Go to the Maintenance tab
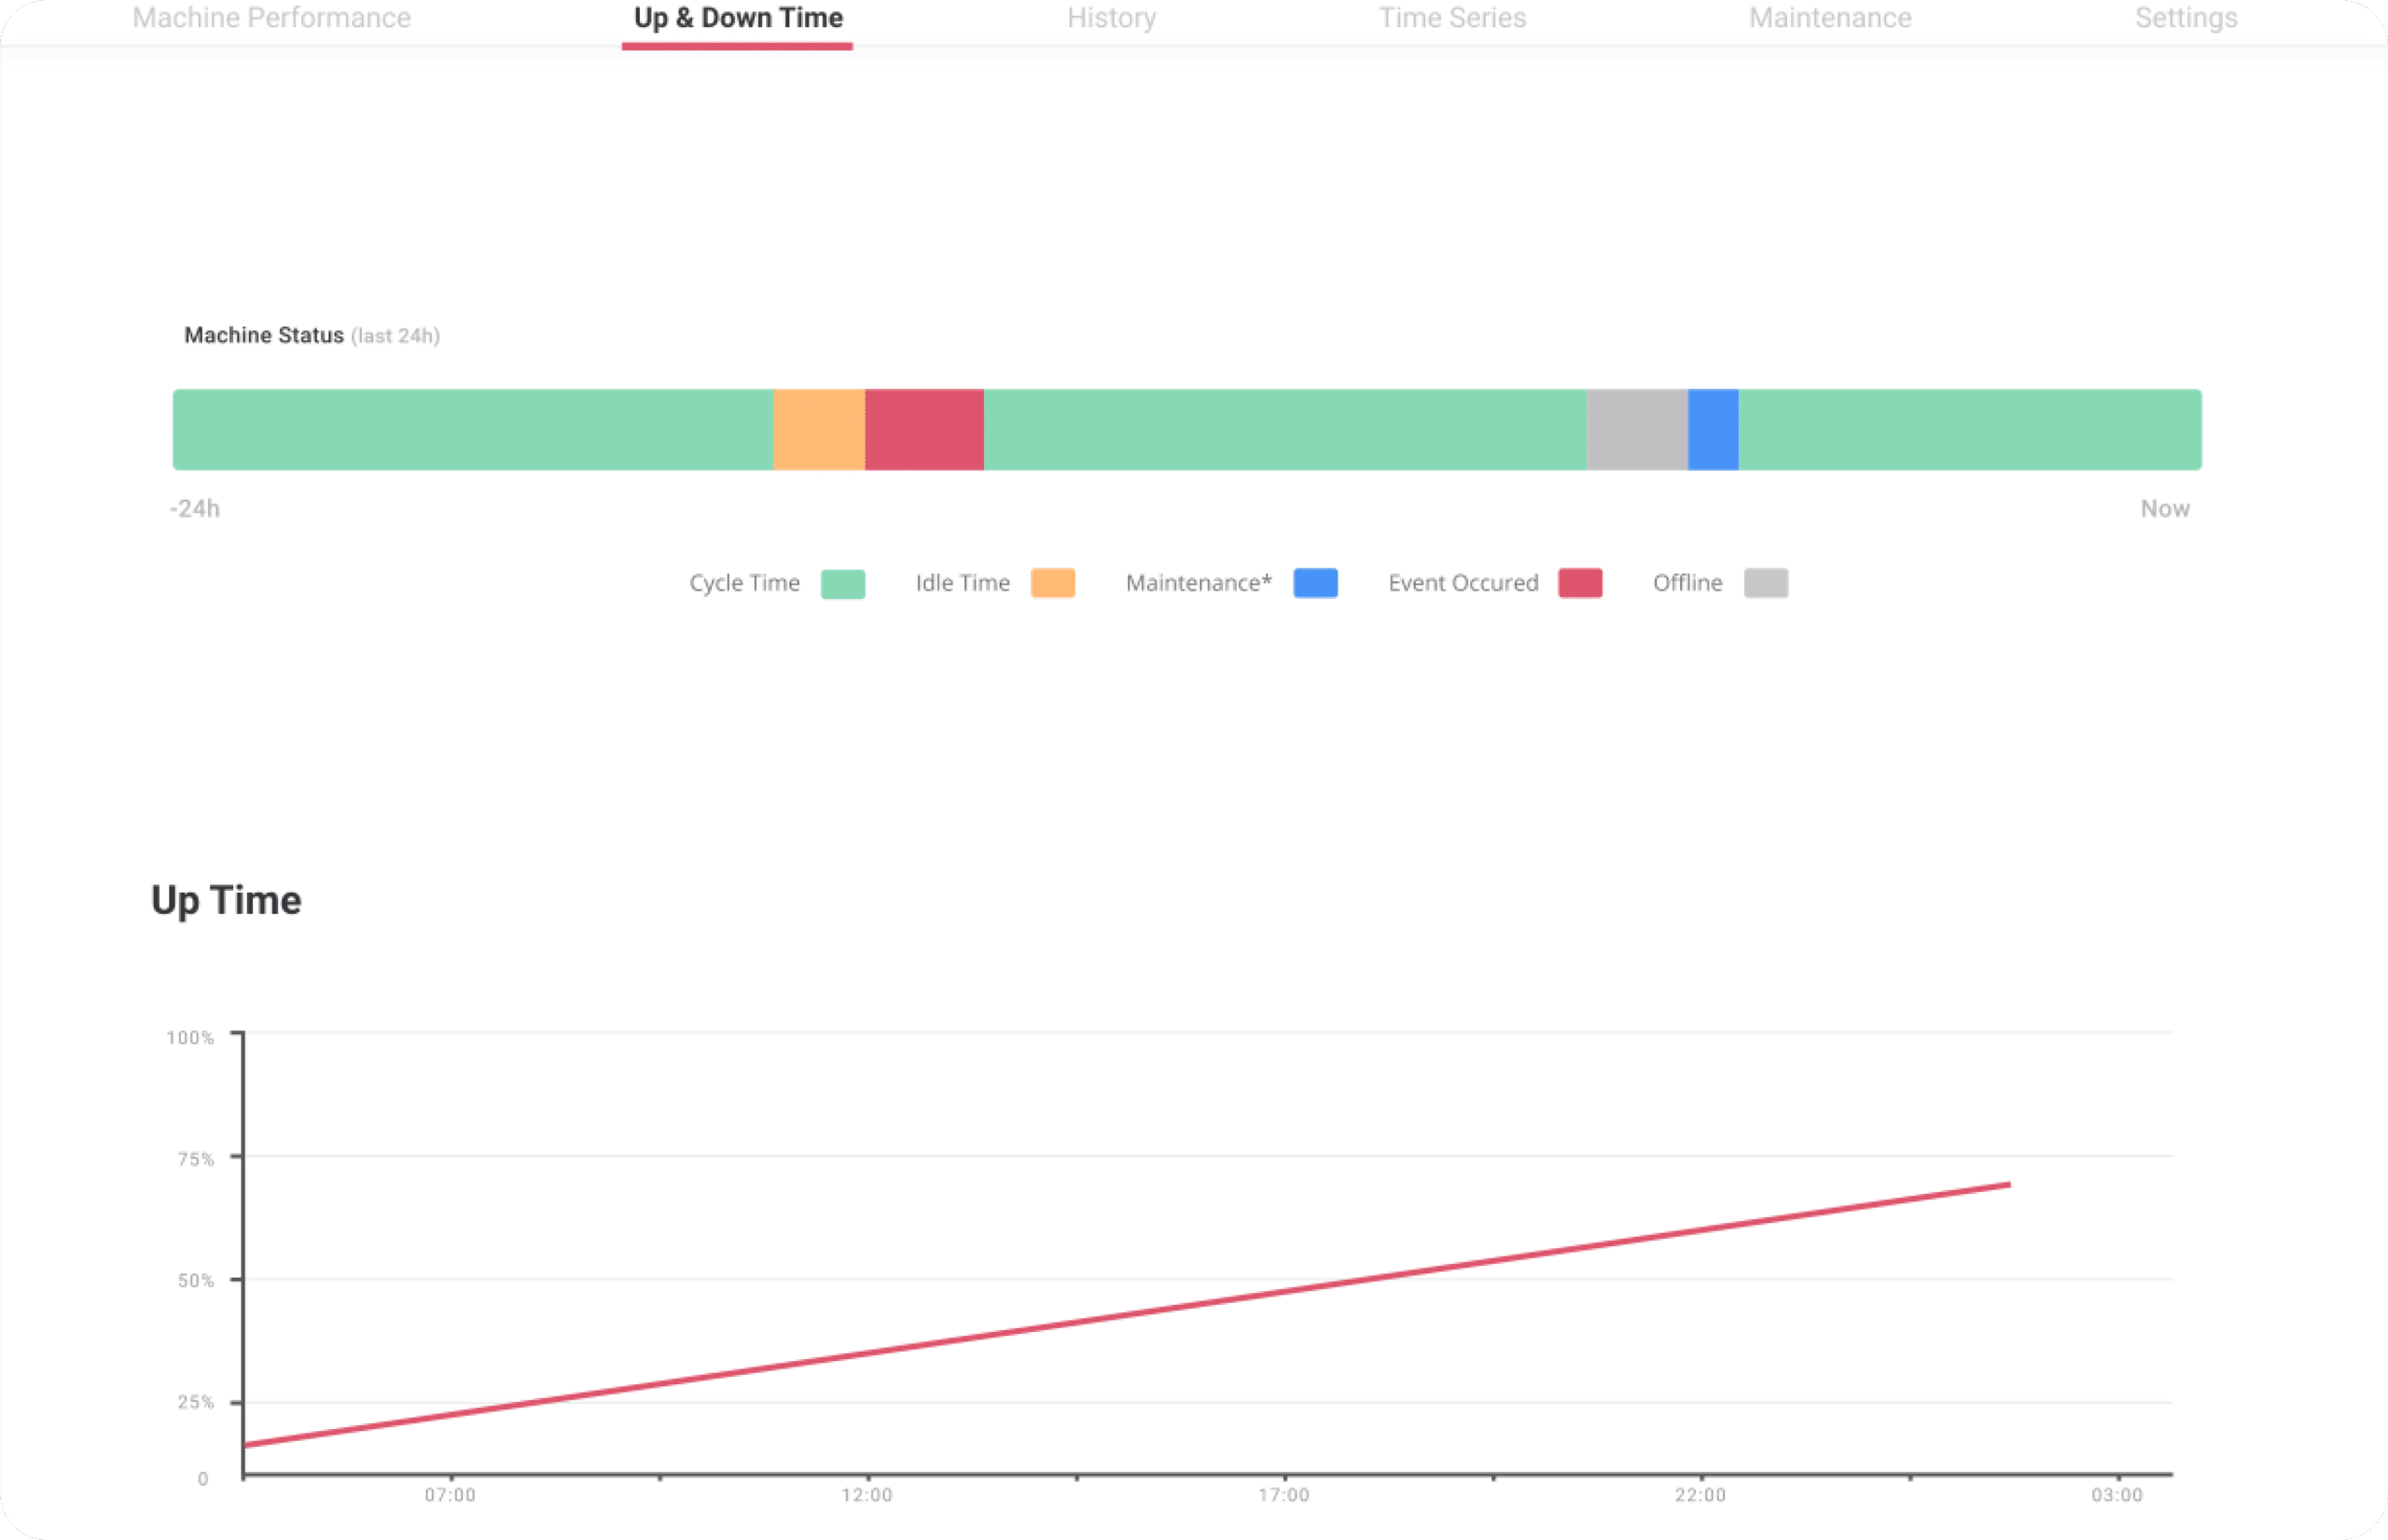The height and width of the screenshot is (1540, 2388). click(1830, 18)
